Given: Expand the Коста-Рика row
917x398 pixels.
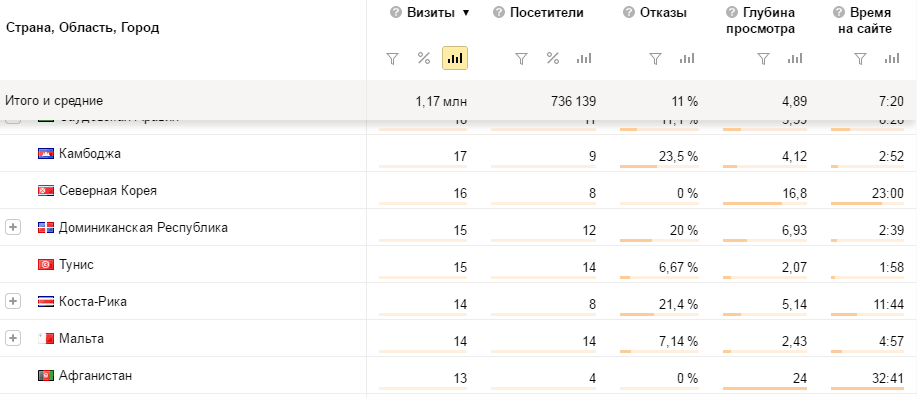Looking at the screenshot, I should pyautogui.click(x=13, y=301).
